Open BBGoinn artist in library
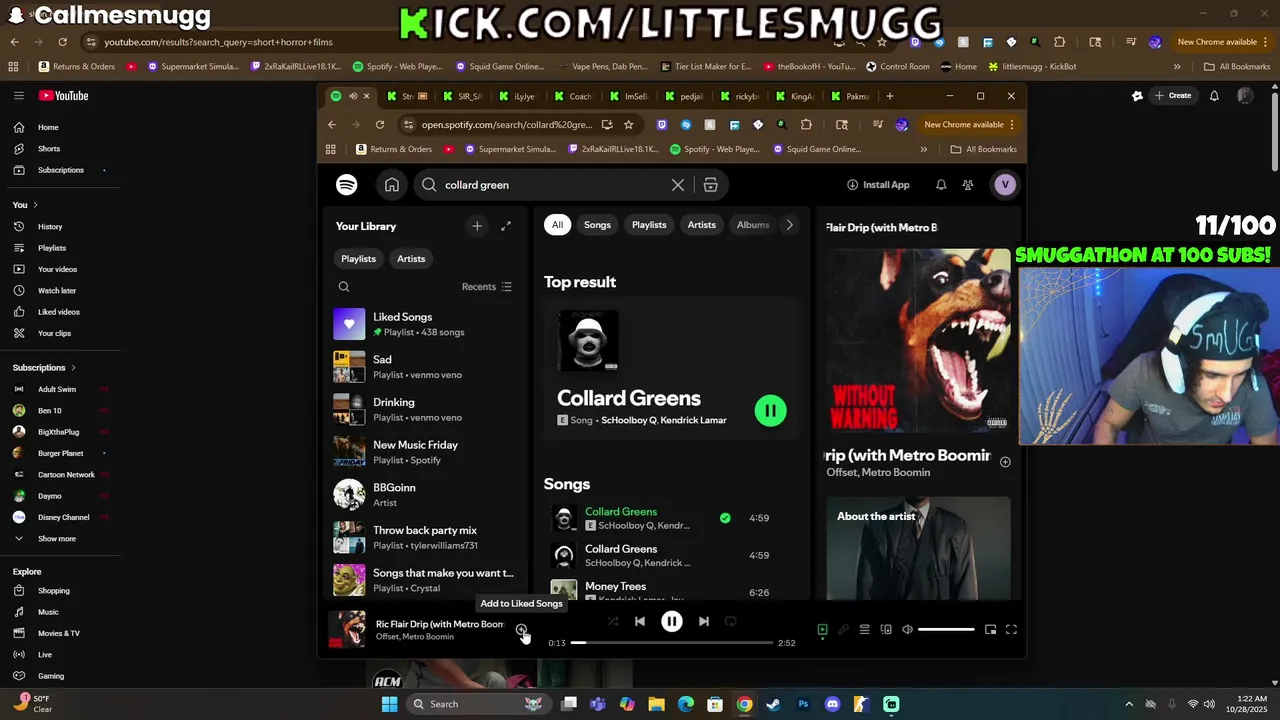The height and width of the screenshot is (720, 1280). click(x=424, y=495)
